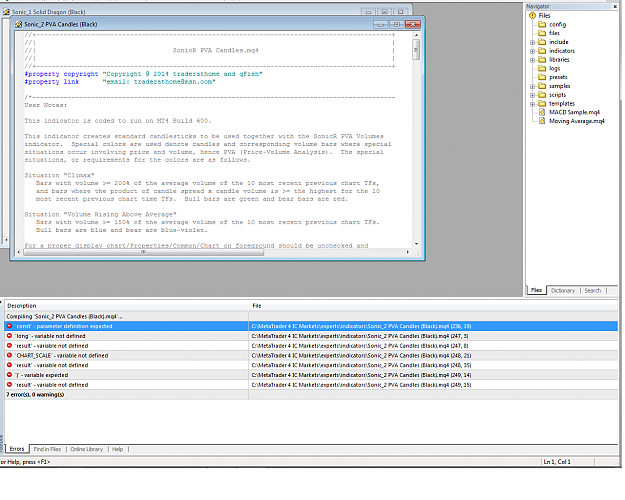The height and width of the screenshot is (500, 625).
Task: Close the Sonic_2 PVA Candles window
Action: click(413, 25)
